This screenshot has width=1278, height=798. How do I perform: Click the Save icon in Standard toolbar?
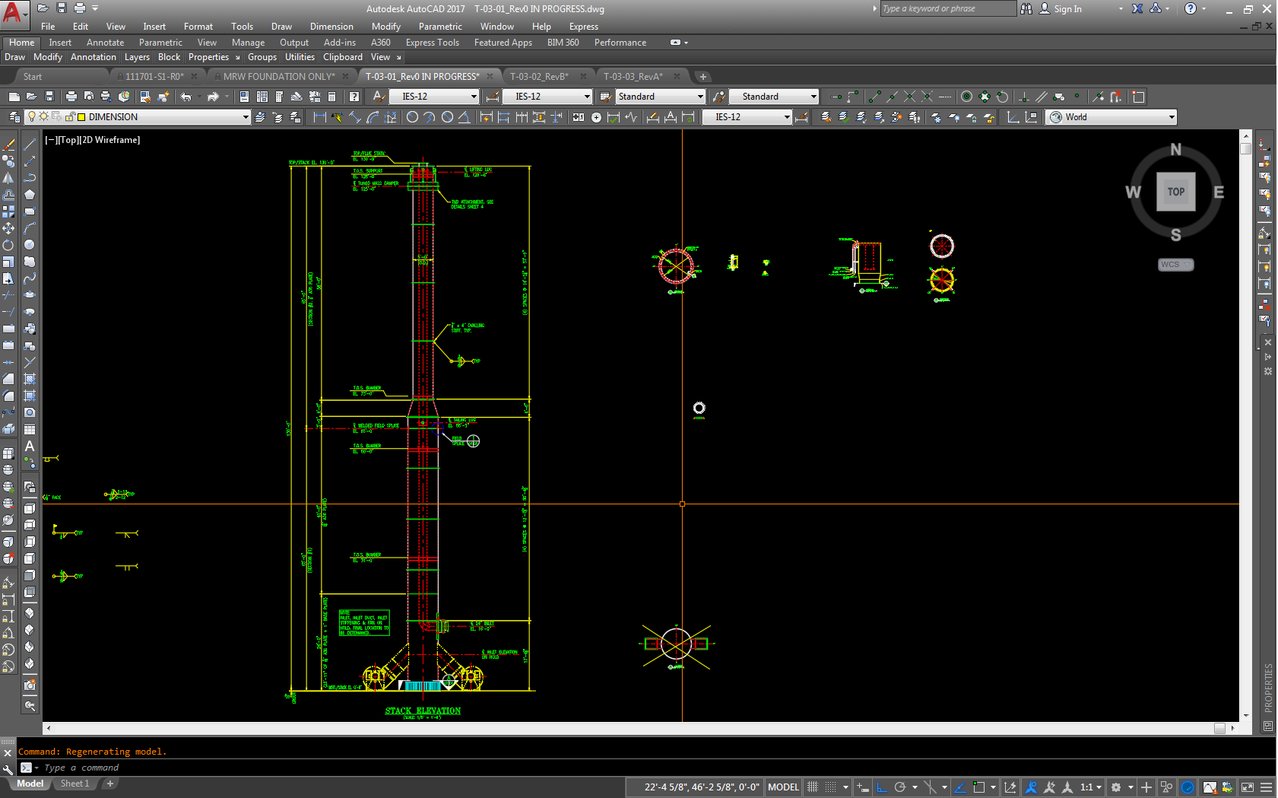(49, 97)
